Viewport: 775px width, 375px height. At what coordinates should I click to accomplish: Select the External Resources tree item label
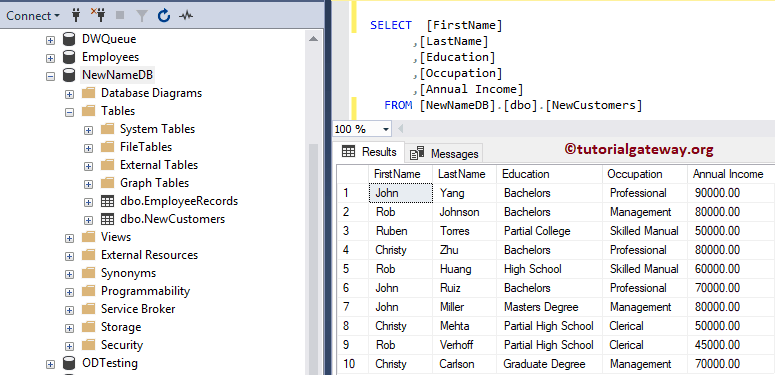[x=149, y=255]
